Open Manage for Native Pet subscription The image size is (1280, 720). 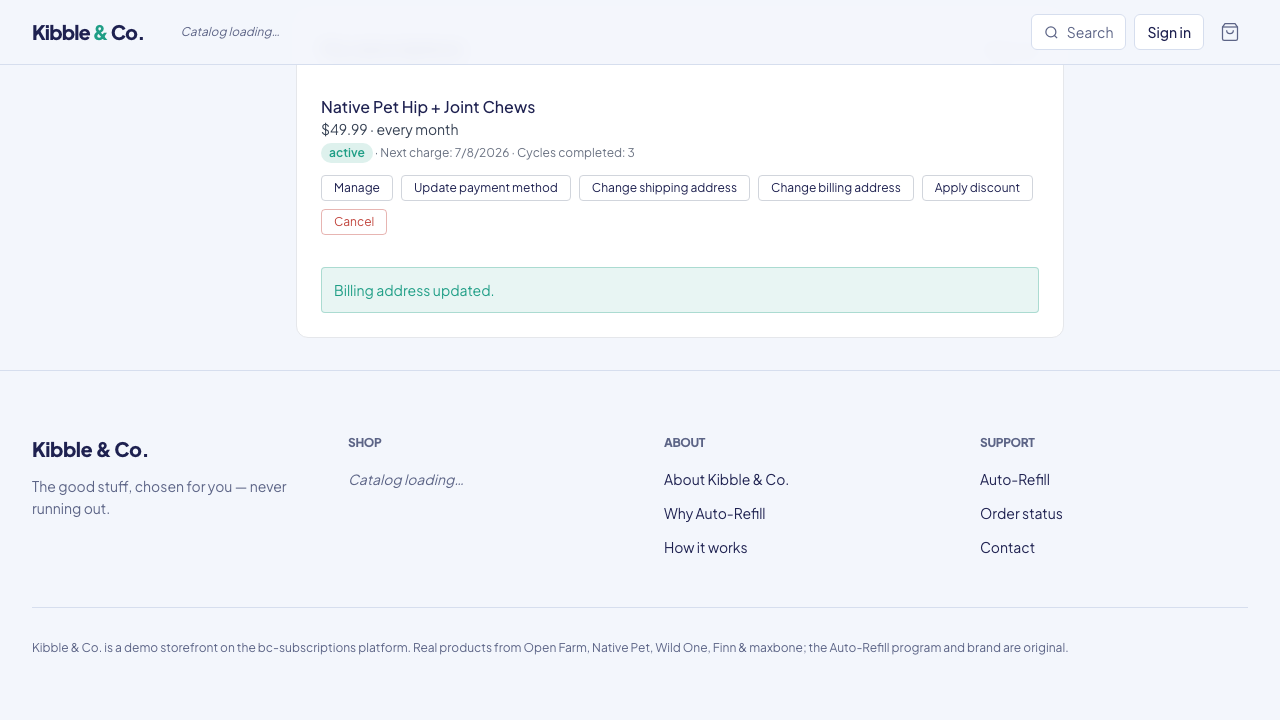click(x=357, y=188)
